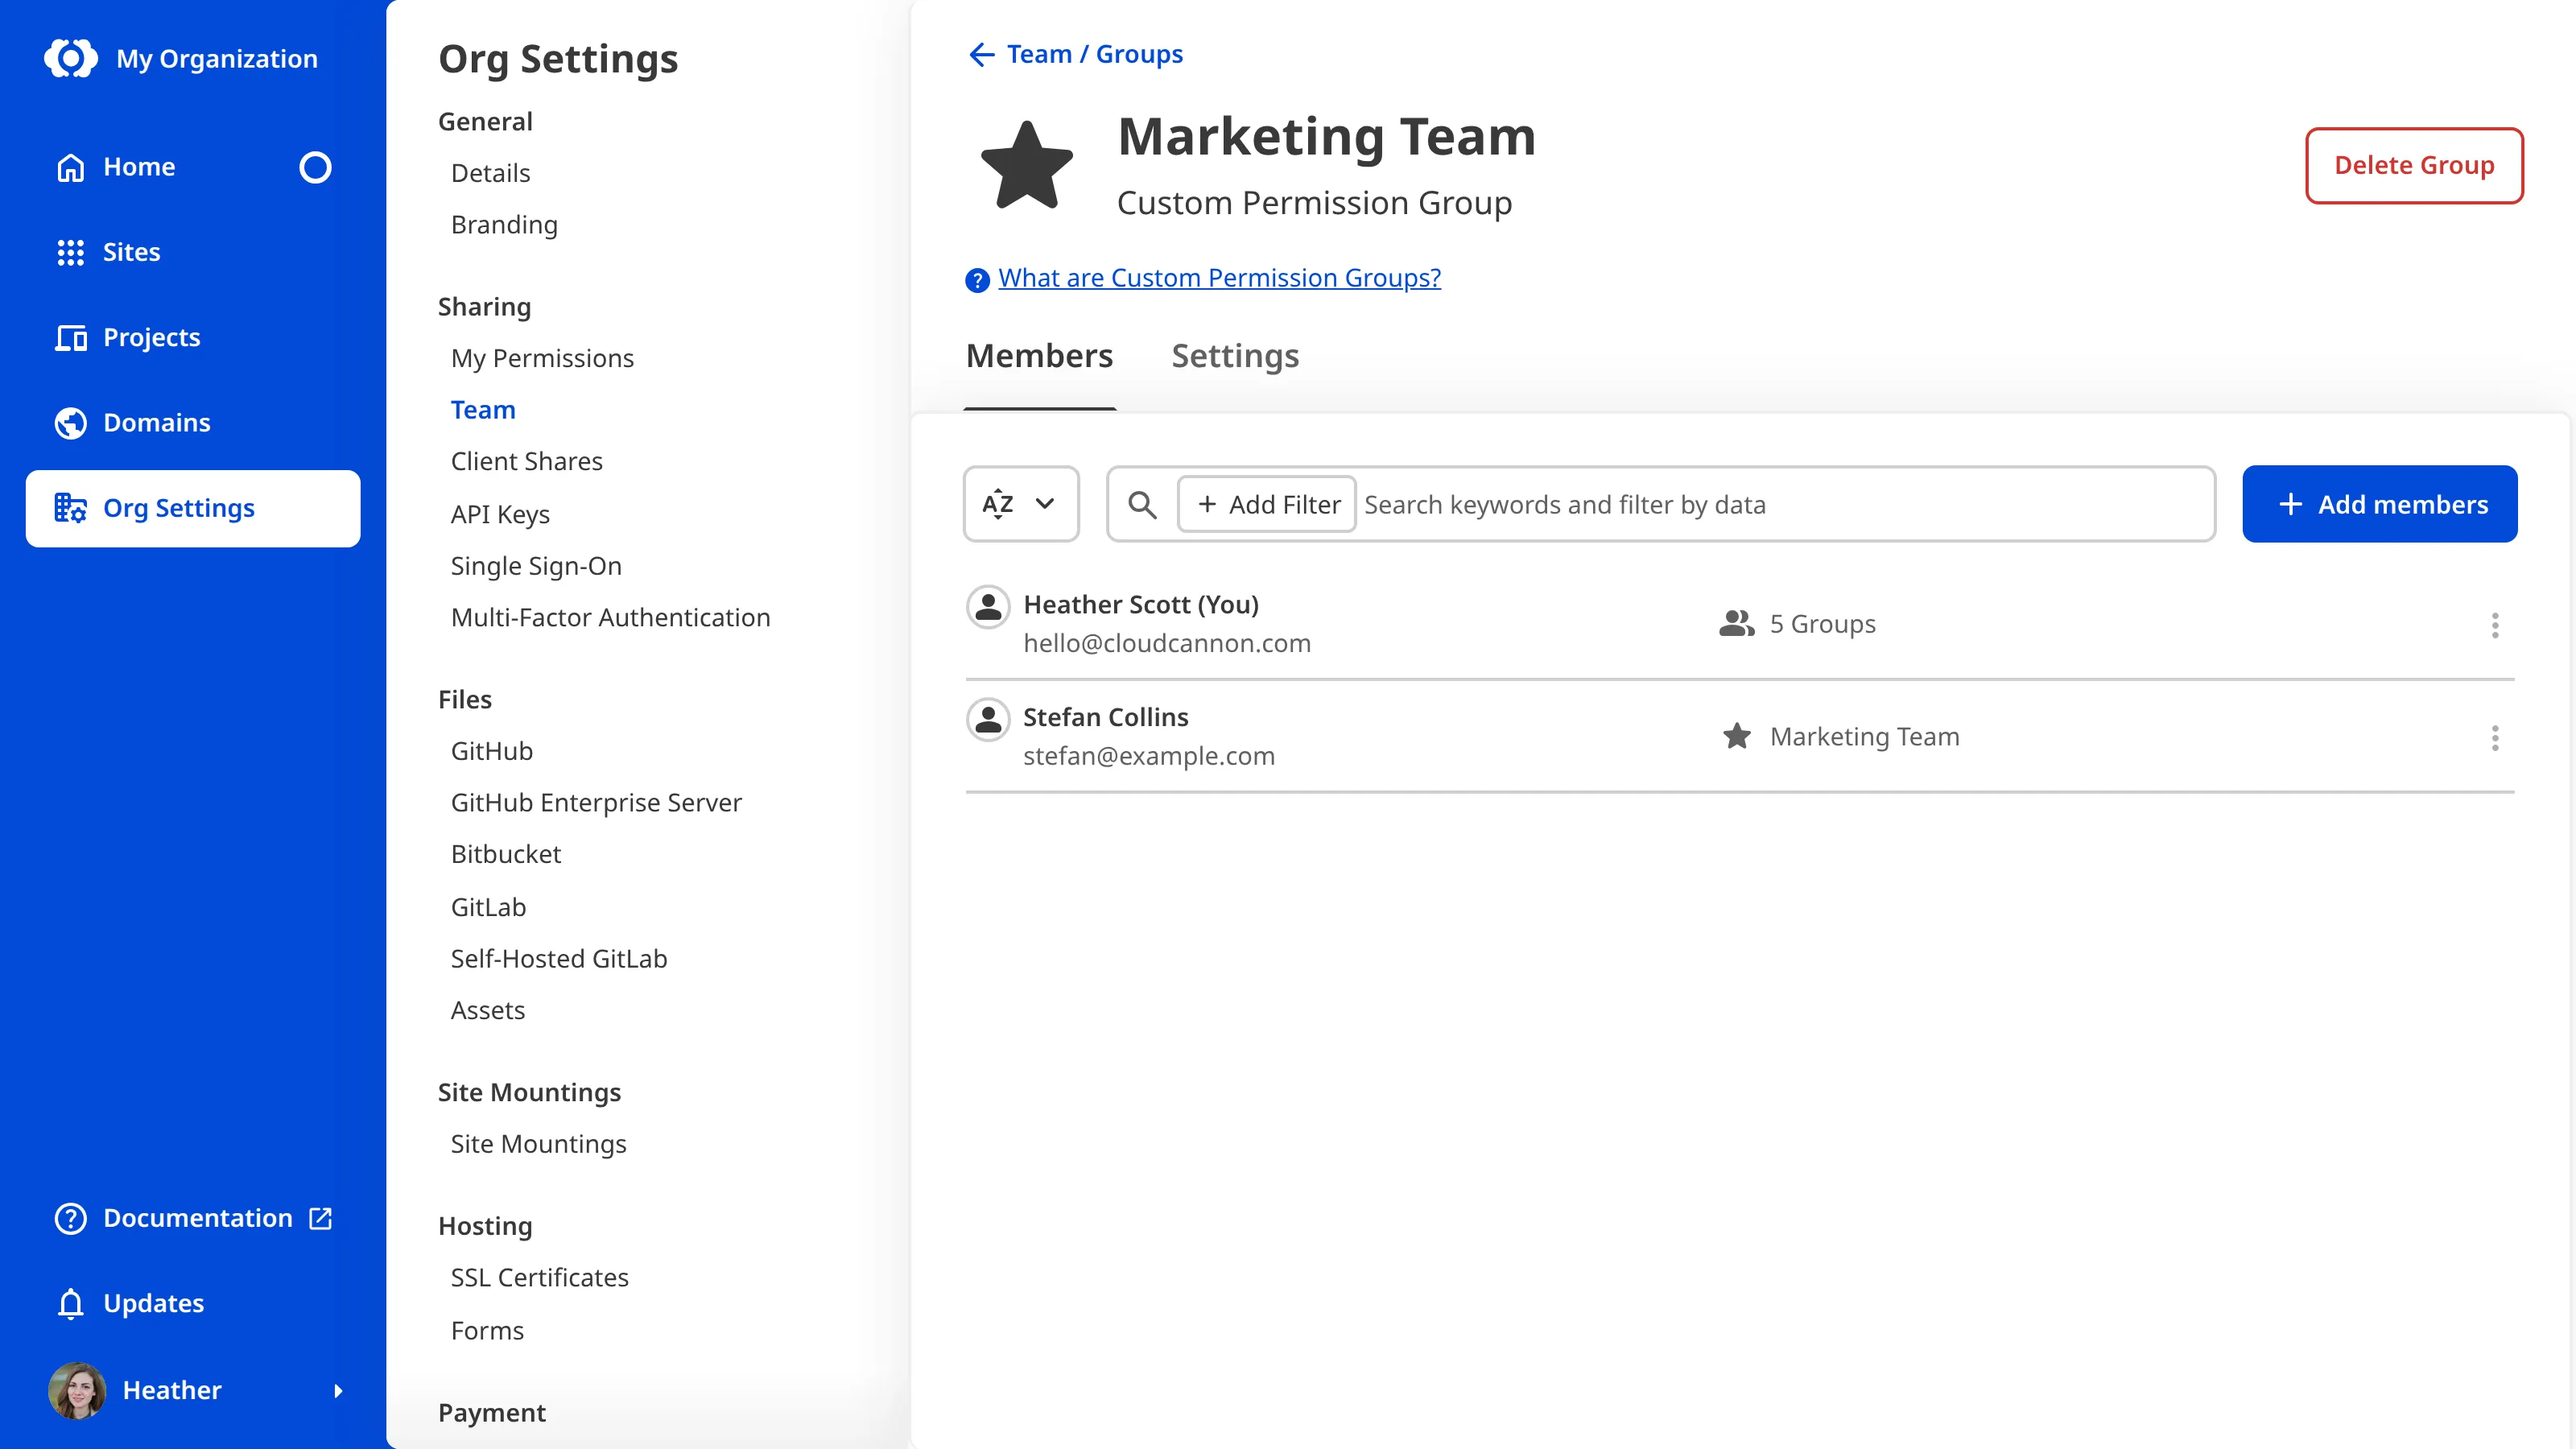Click the back arrow beside Team / Groups
This screenshot has height=1449, width=2576.
click(x=982, y=54)
